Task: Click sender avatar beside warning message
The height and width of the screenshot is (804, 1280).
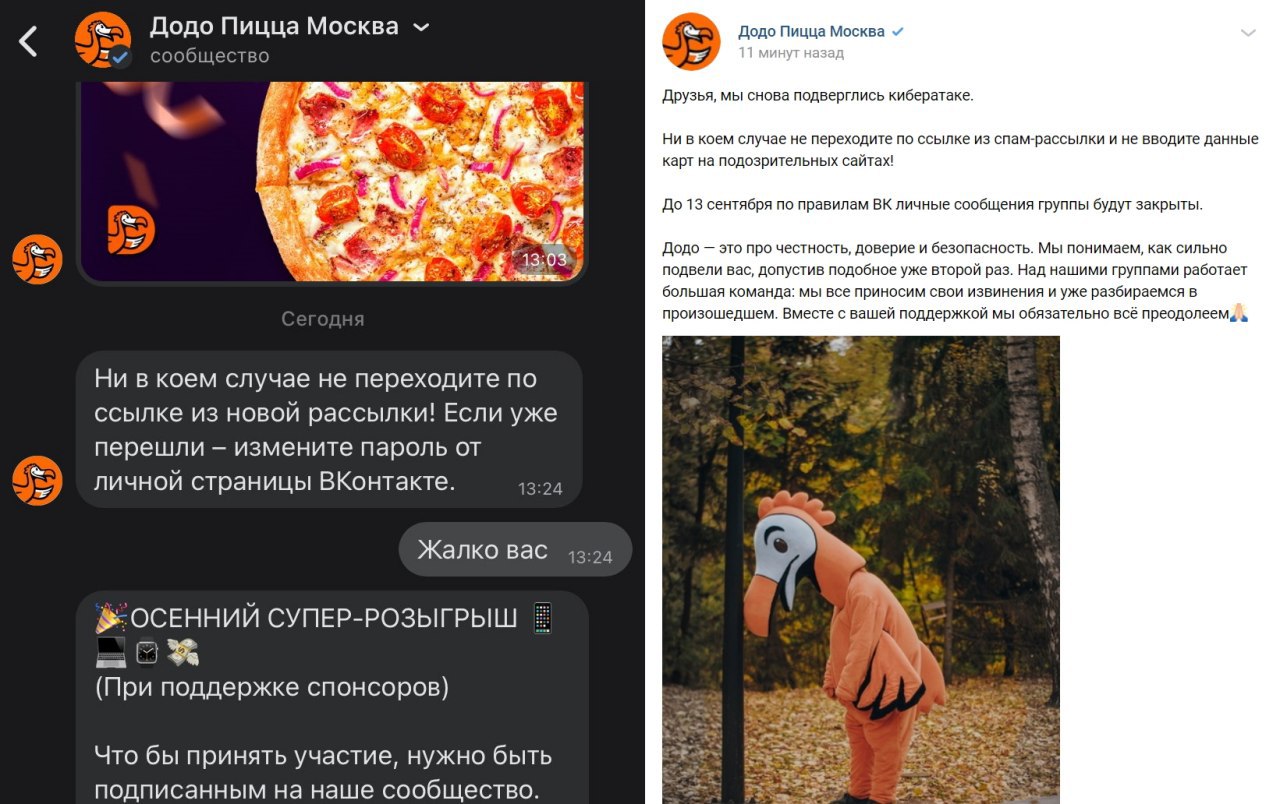Action: tap(37, 480)
